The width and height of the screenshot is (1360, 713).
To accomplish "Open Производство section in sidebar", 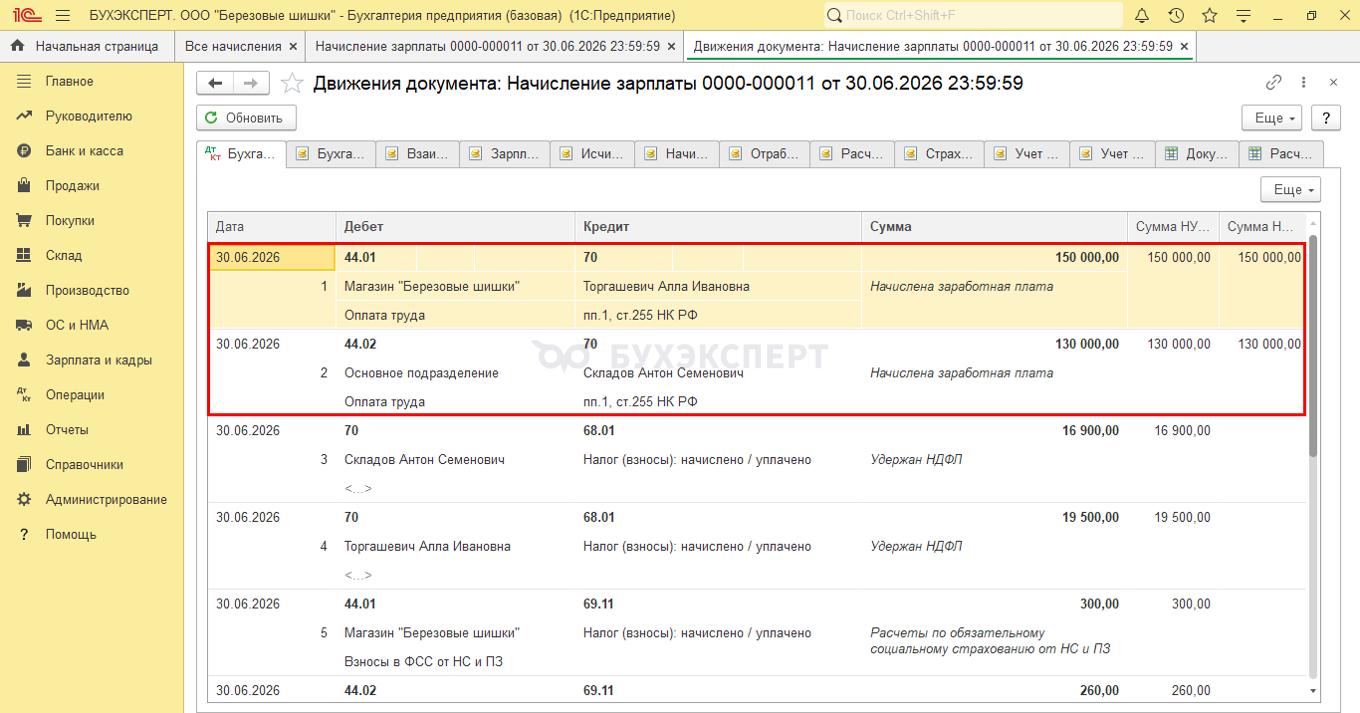I will pos(87,290).
